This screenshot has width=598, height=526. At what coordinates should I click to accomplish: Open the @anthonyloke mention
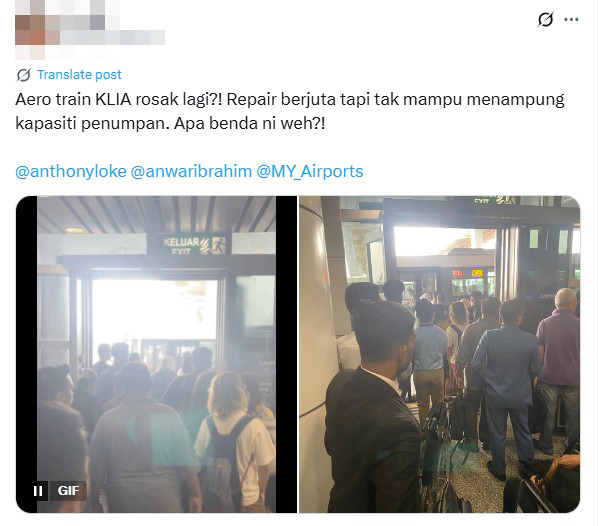pyautogui.click(x=71, y=171)
